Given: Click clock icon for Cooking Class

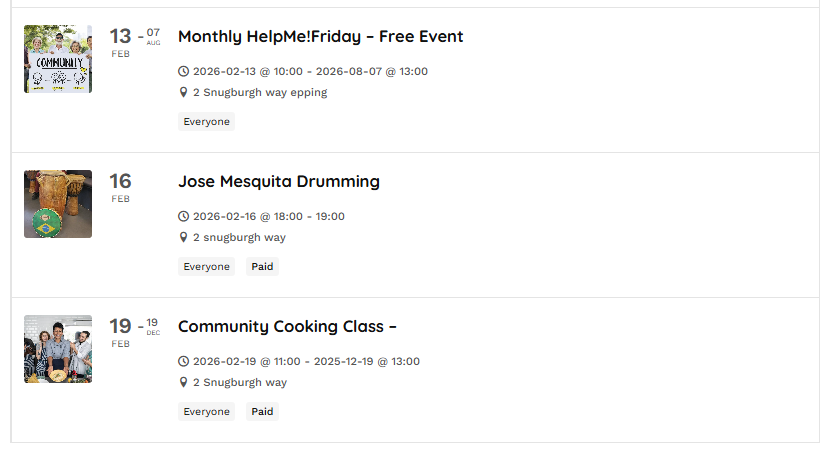Looking at the screenshot, I should [183, 361].
